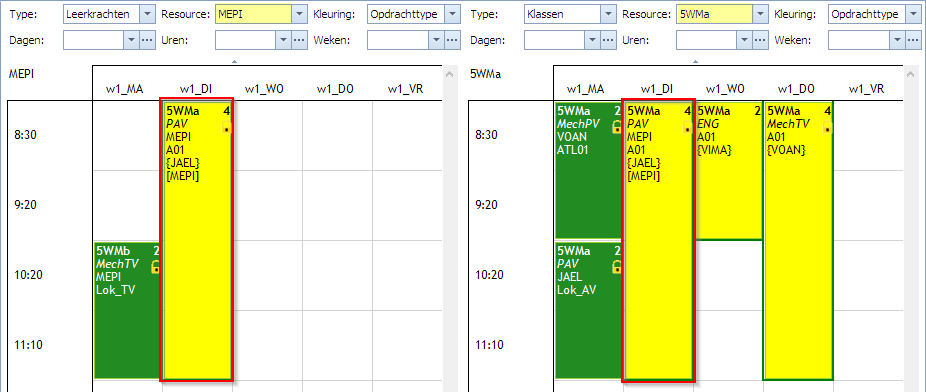Select the yellow PAV lesson in MEPI timetable
This screenshot has height=392, width=926.
point(197,240)
